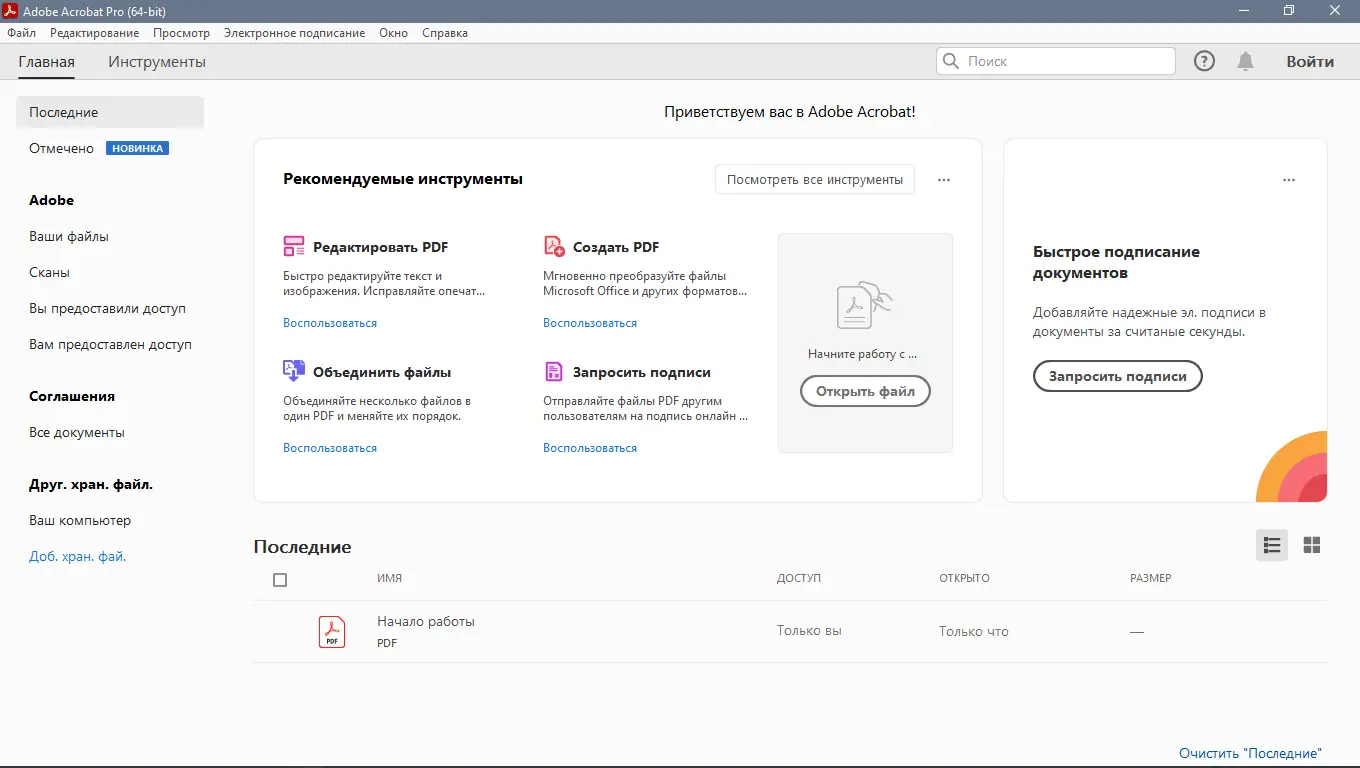Open the help question mark icon
This screenshot has width=1360, height=768.
[x=1203, y=61]
